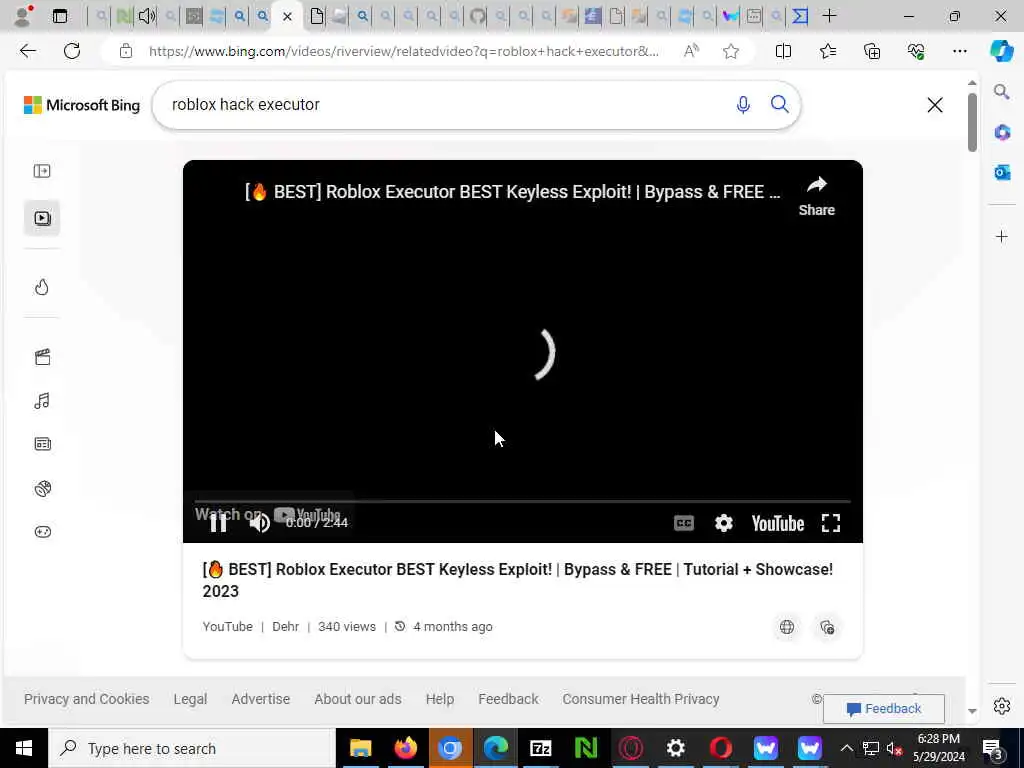Screen dimensions: 1024x768
Task: Pause the video playback
Action: point(218,523)
